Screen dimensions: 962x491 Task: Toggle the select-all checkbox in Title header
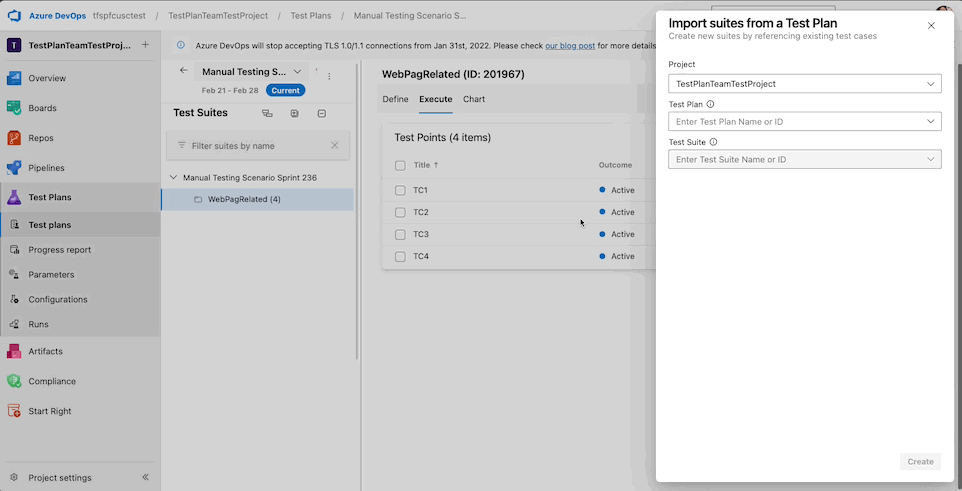[x=400, y=165]
